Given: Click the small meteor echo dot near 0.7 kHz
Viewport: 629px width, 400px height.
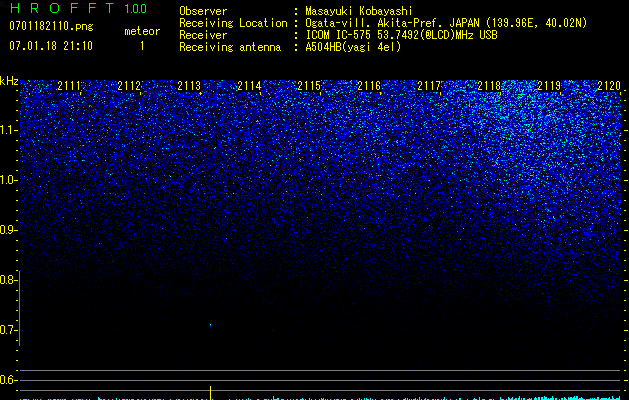Looking at the screenshot, I should pyautogui.click(x=211, y=325).
